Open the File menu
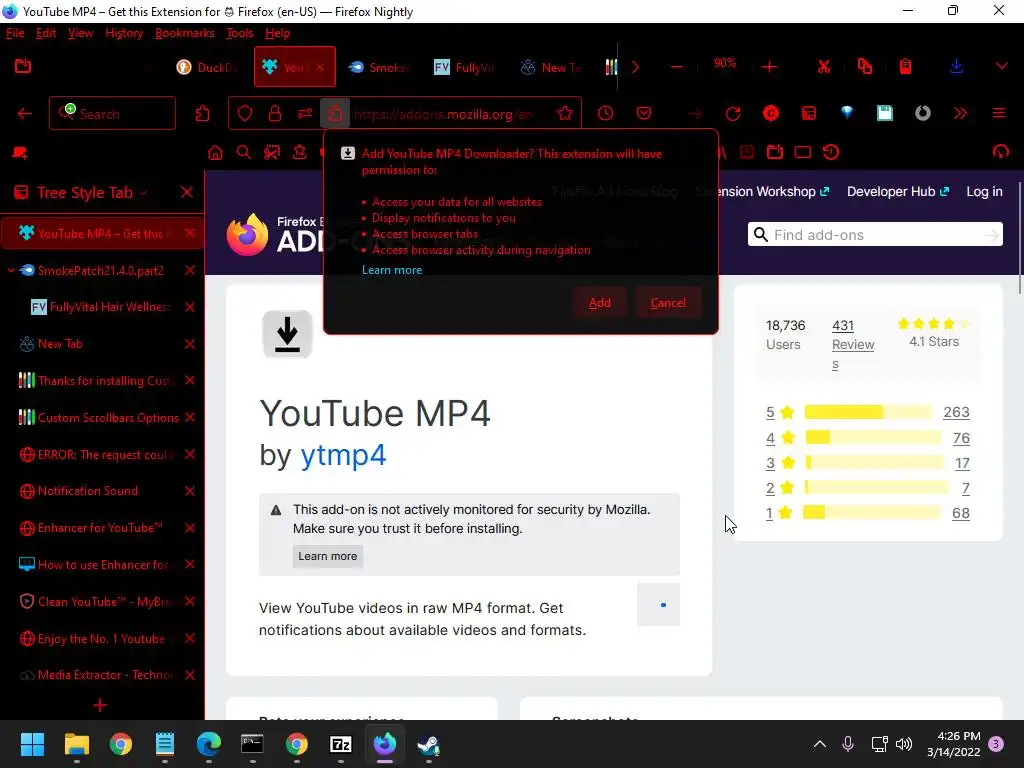The height and width of the screenshot is (768, 1024). [x=15, y=33]
